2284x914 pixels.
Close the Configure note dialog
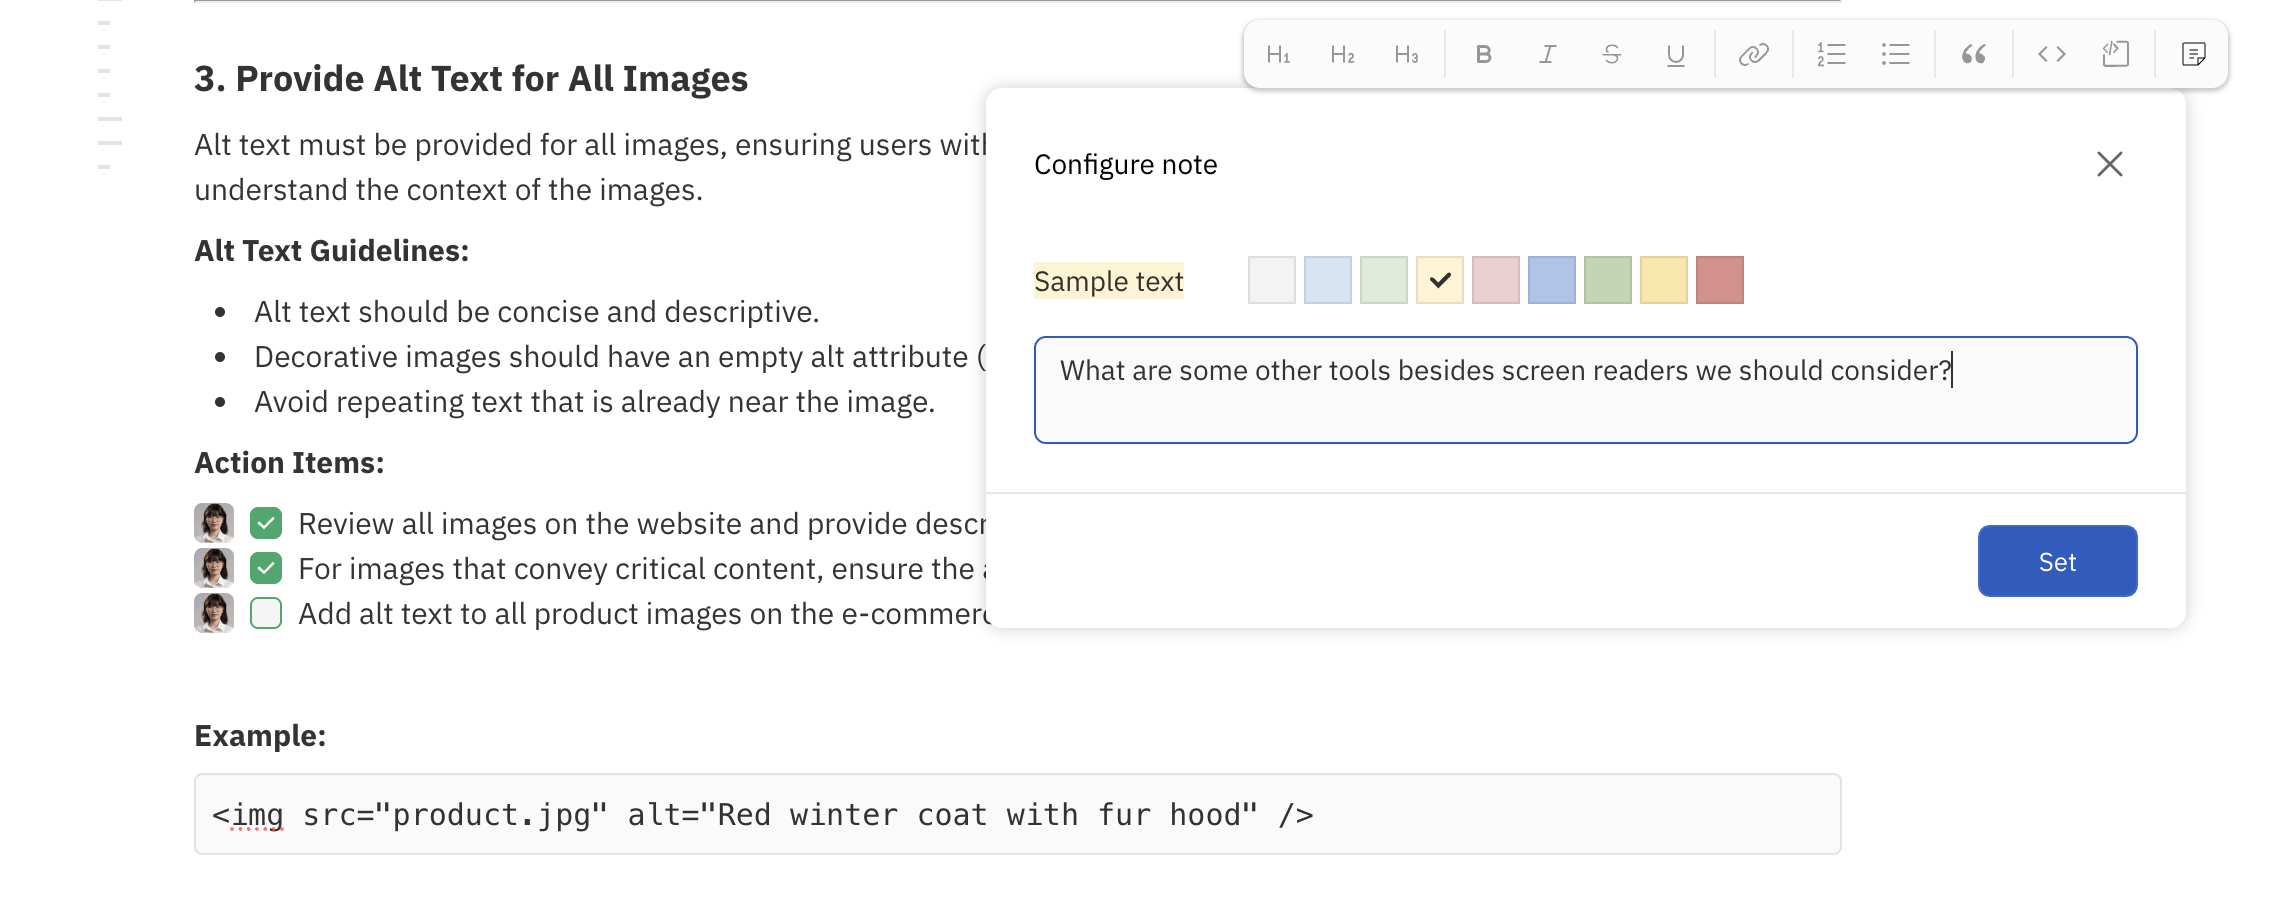click(x=2109, y=164)
